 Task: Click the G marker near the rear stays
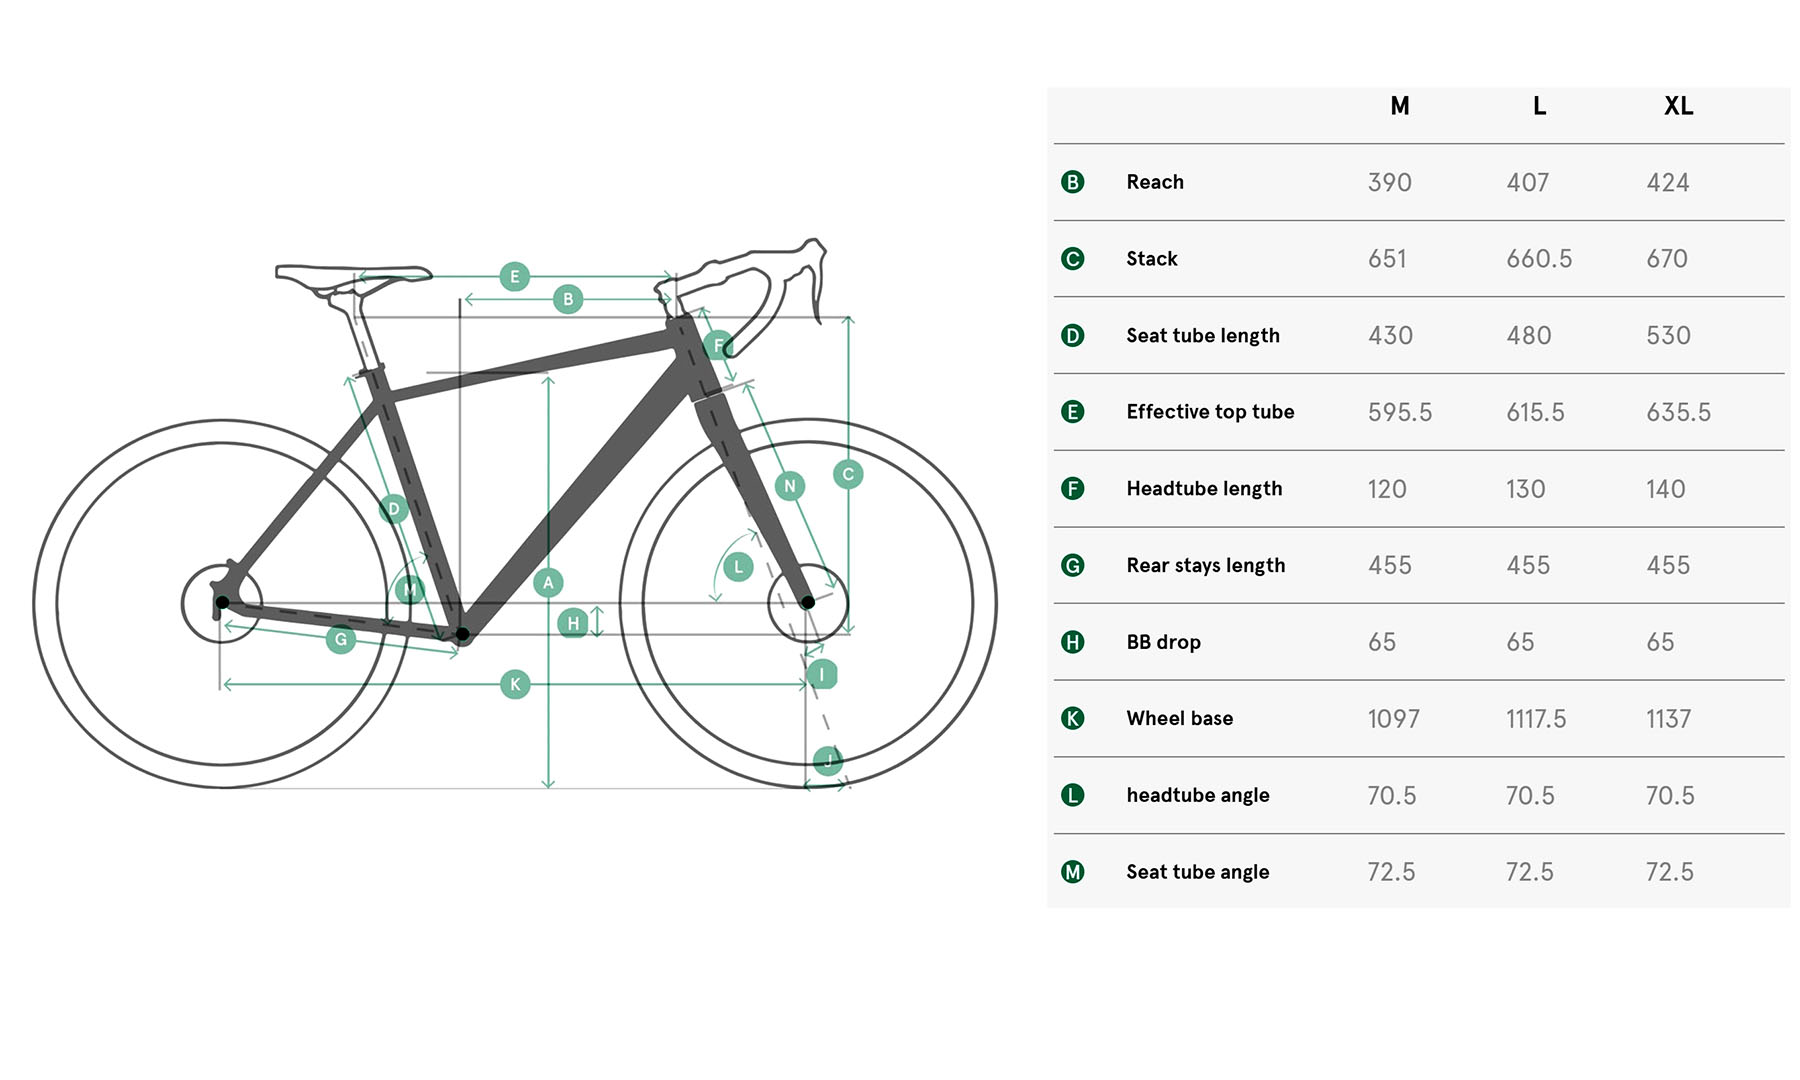pos(341,640)
